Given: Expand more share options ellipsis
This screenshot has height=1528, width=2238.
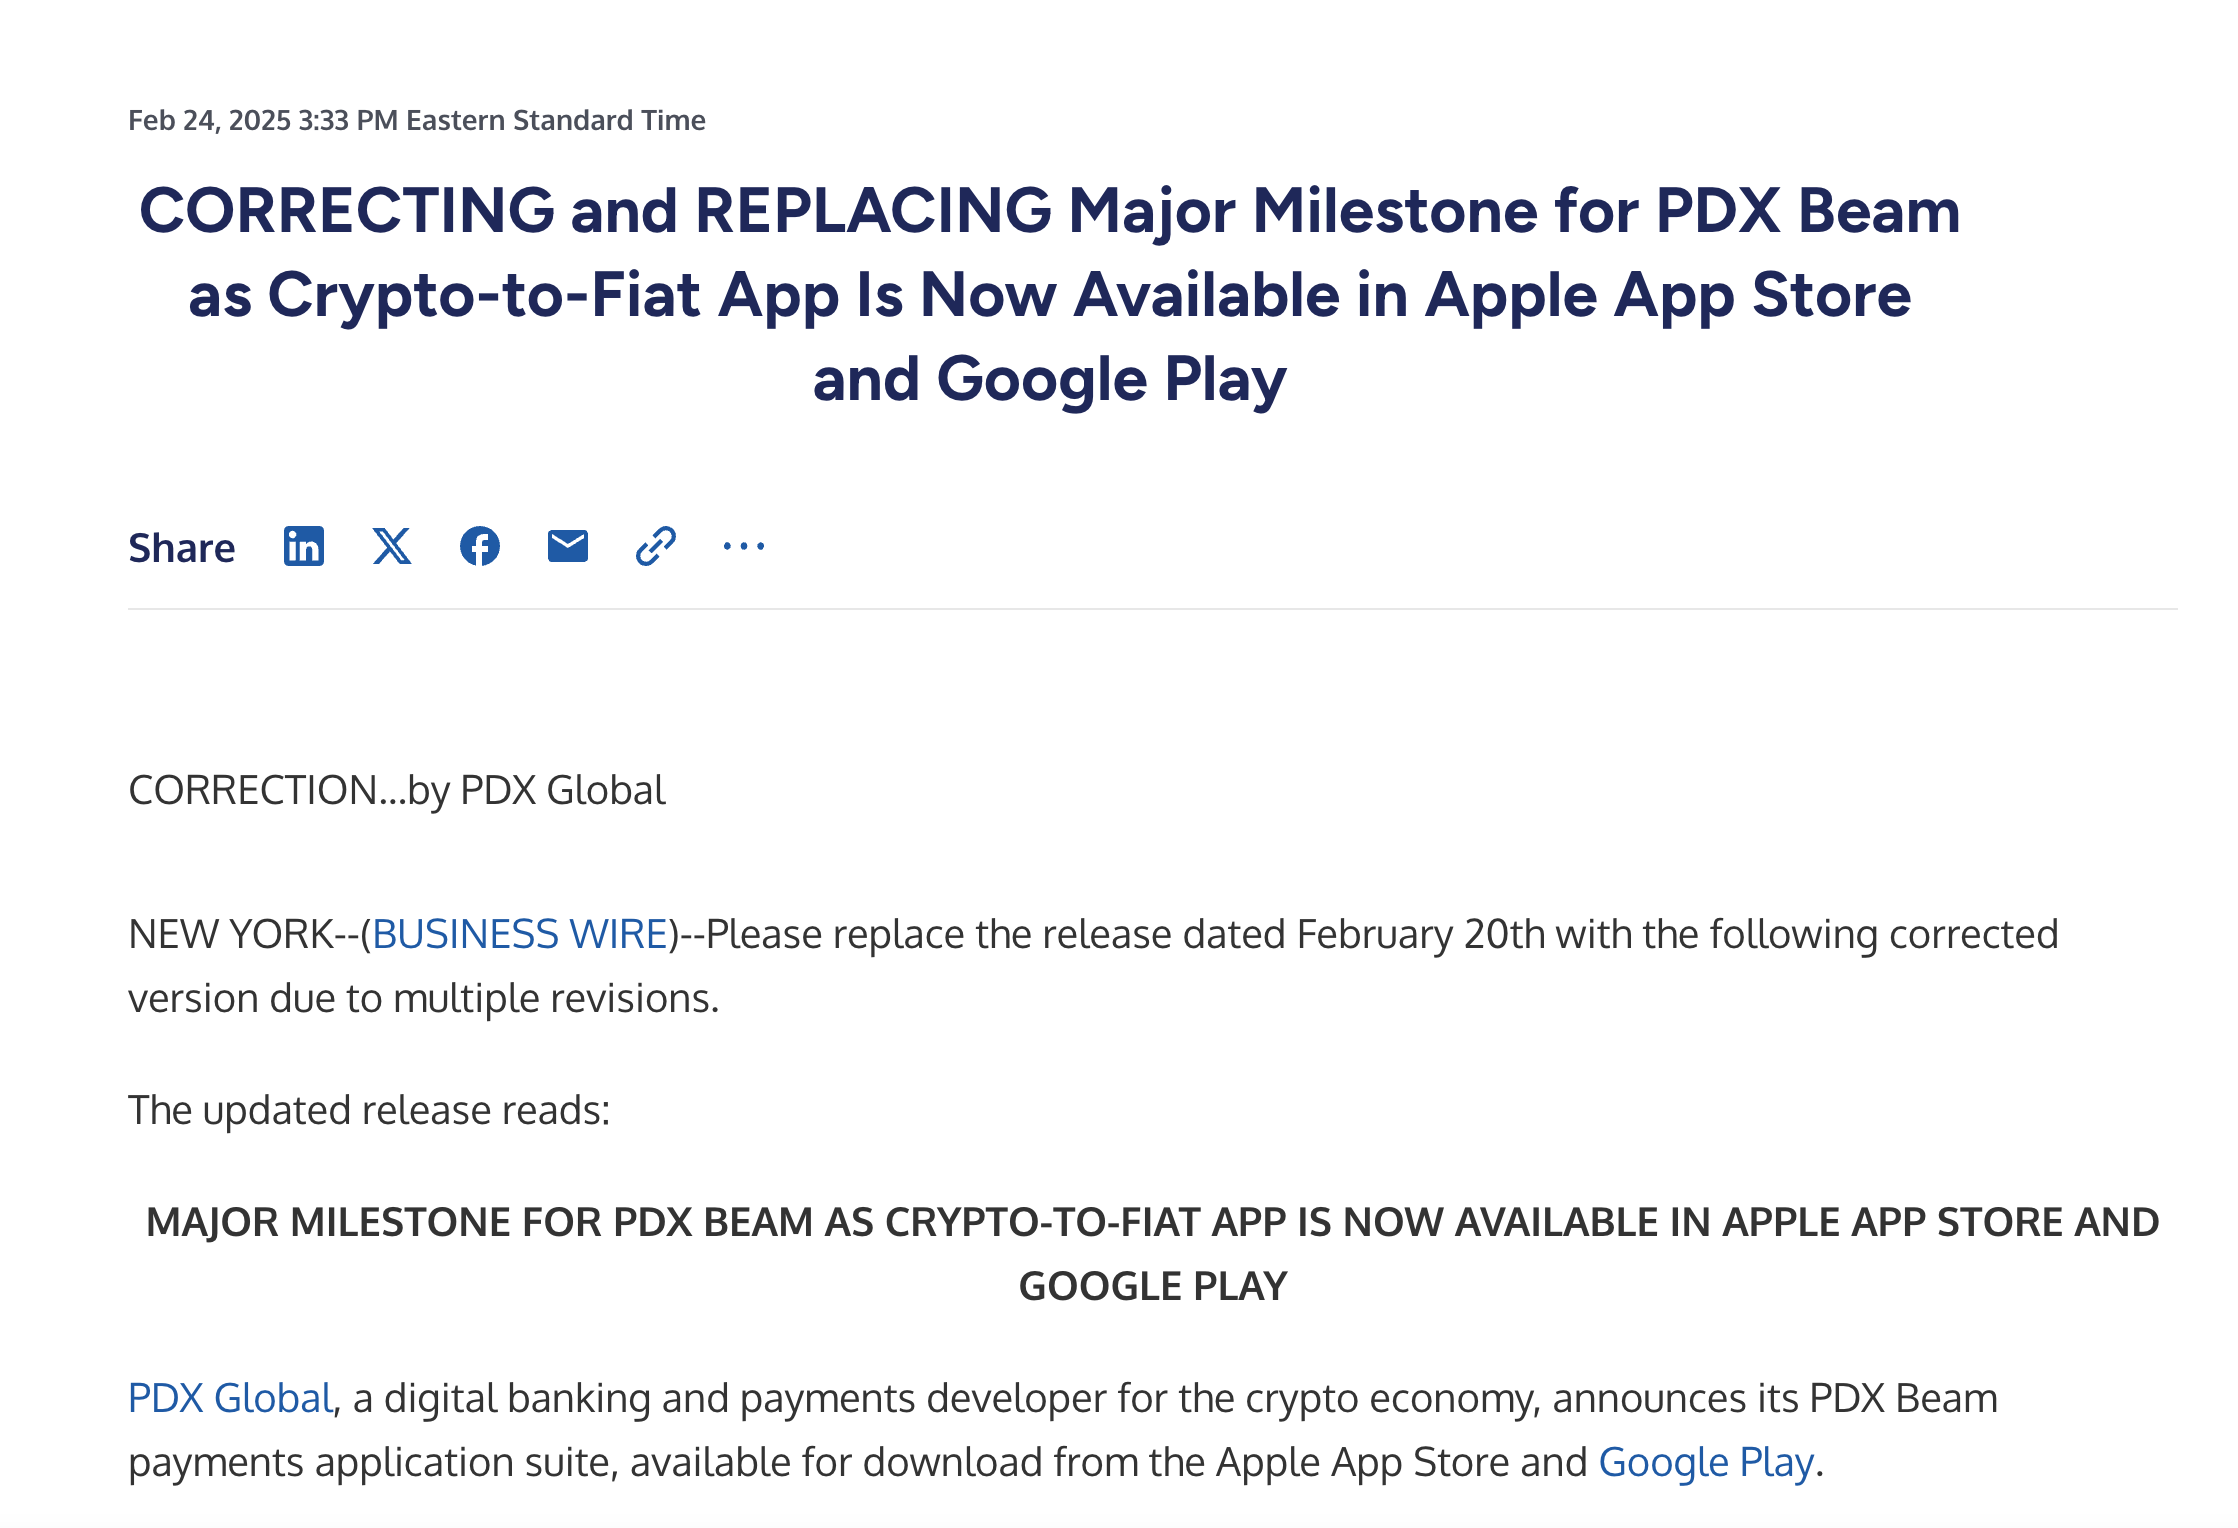Looking at the screenshot, I should pos(743,547).
